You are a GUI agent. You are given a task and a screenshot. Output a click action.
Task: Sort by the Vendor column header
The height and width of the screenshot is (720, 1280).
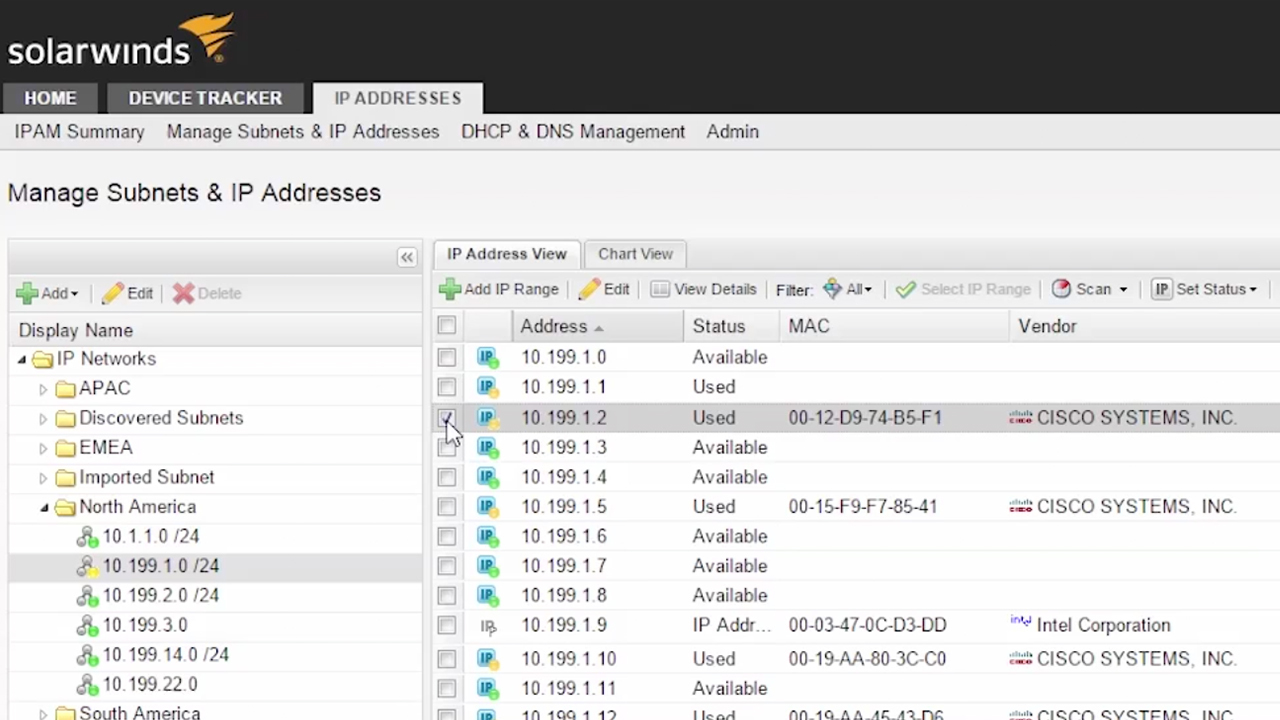point(1145,326)
